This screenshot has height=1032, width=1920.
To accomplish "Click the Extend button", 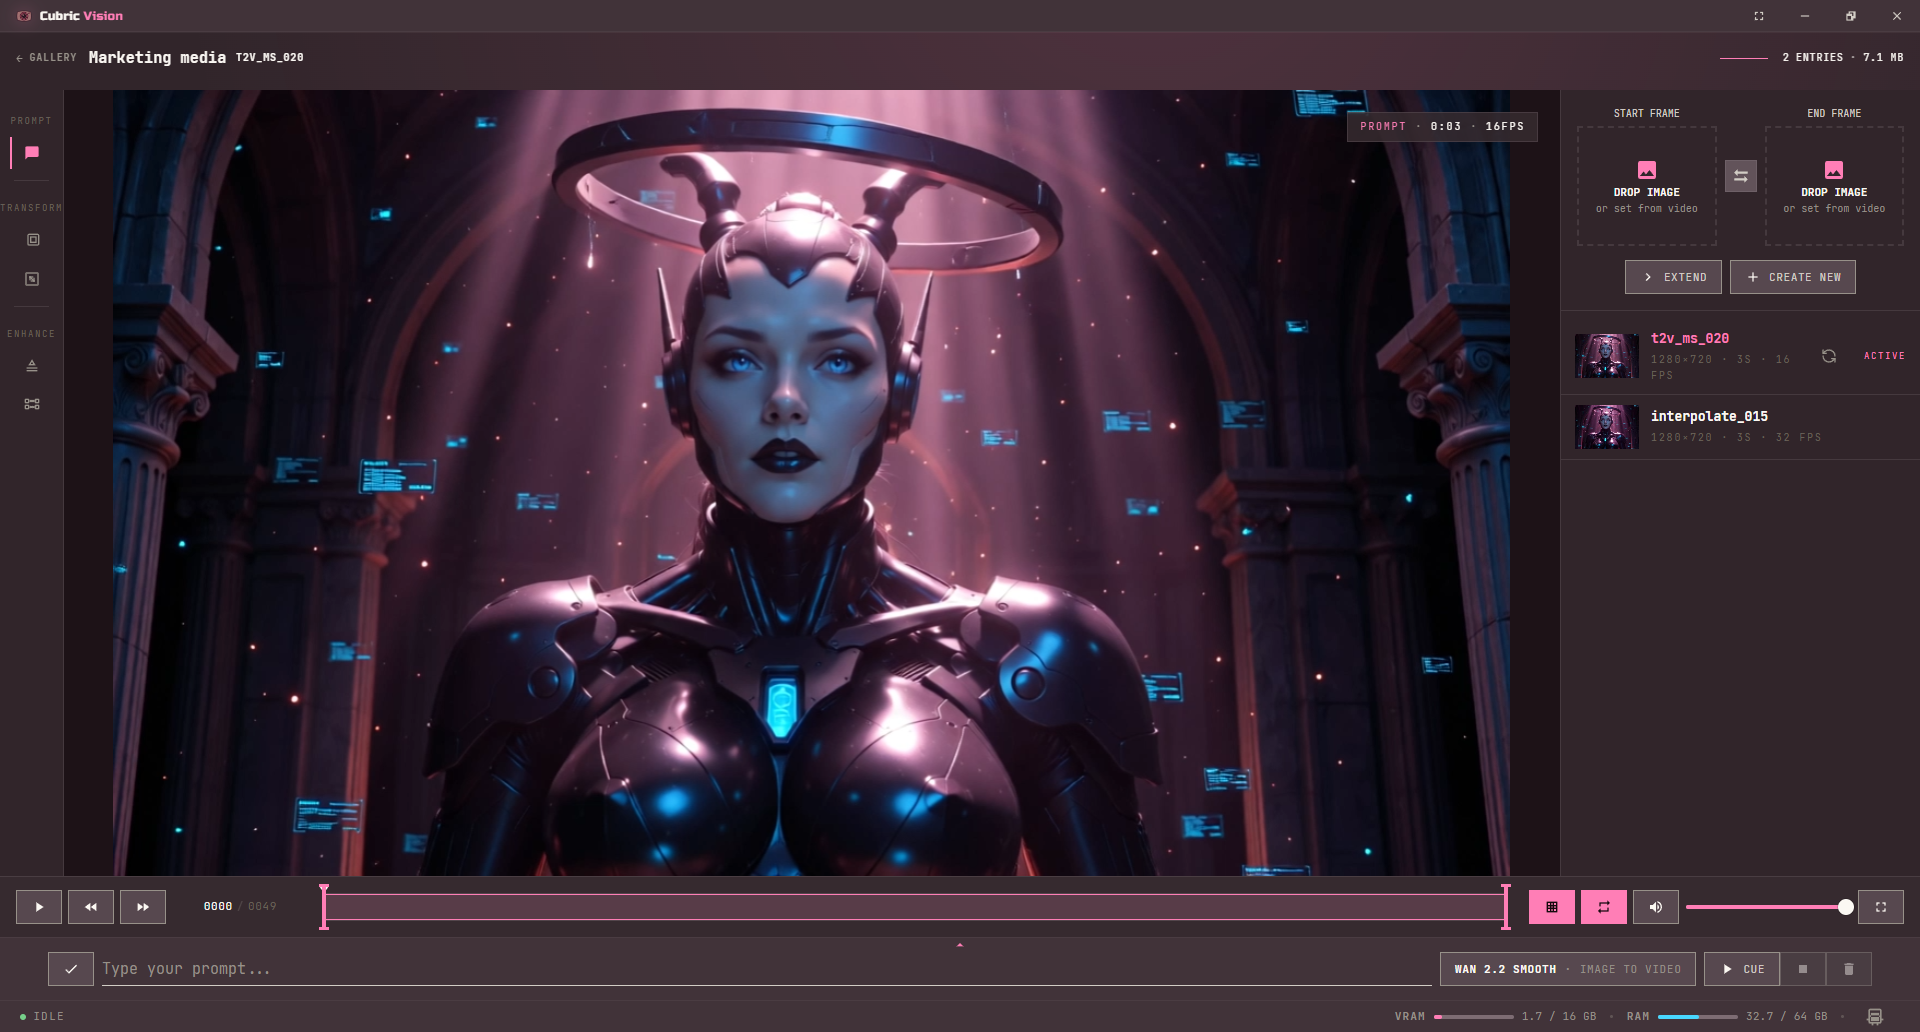I will click(x=1673, y=277).
